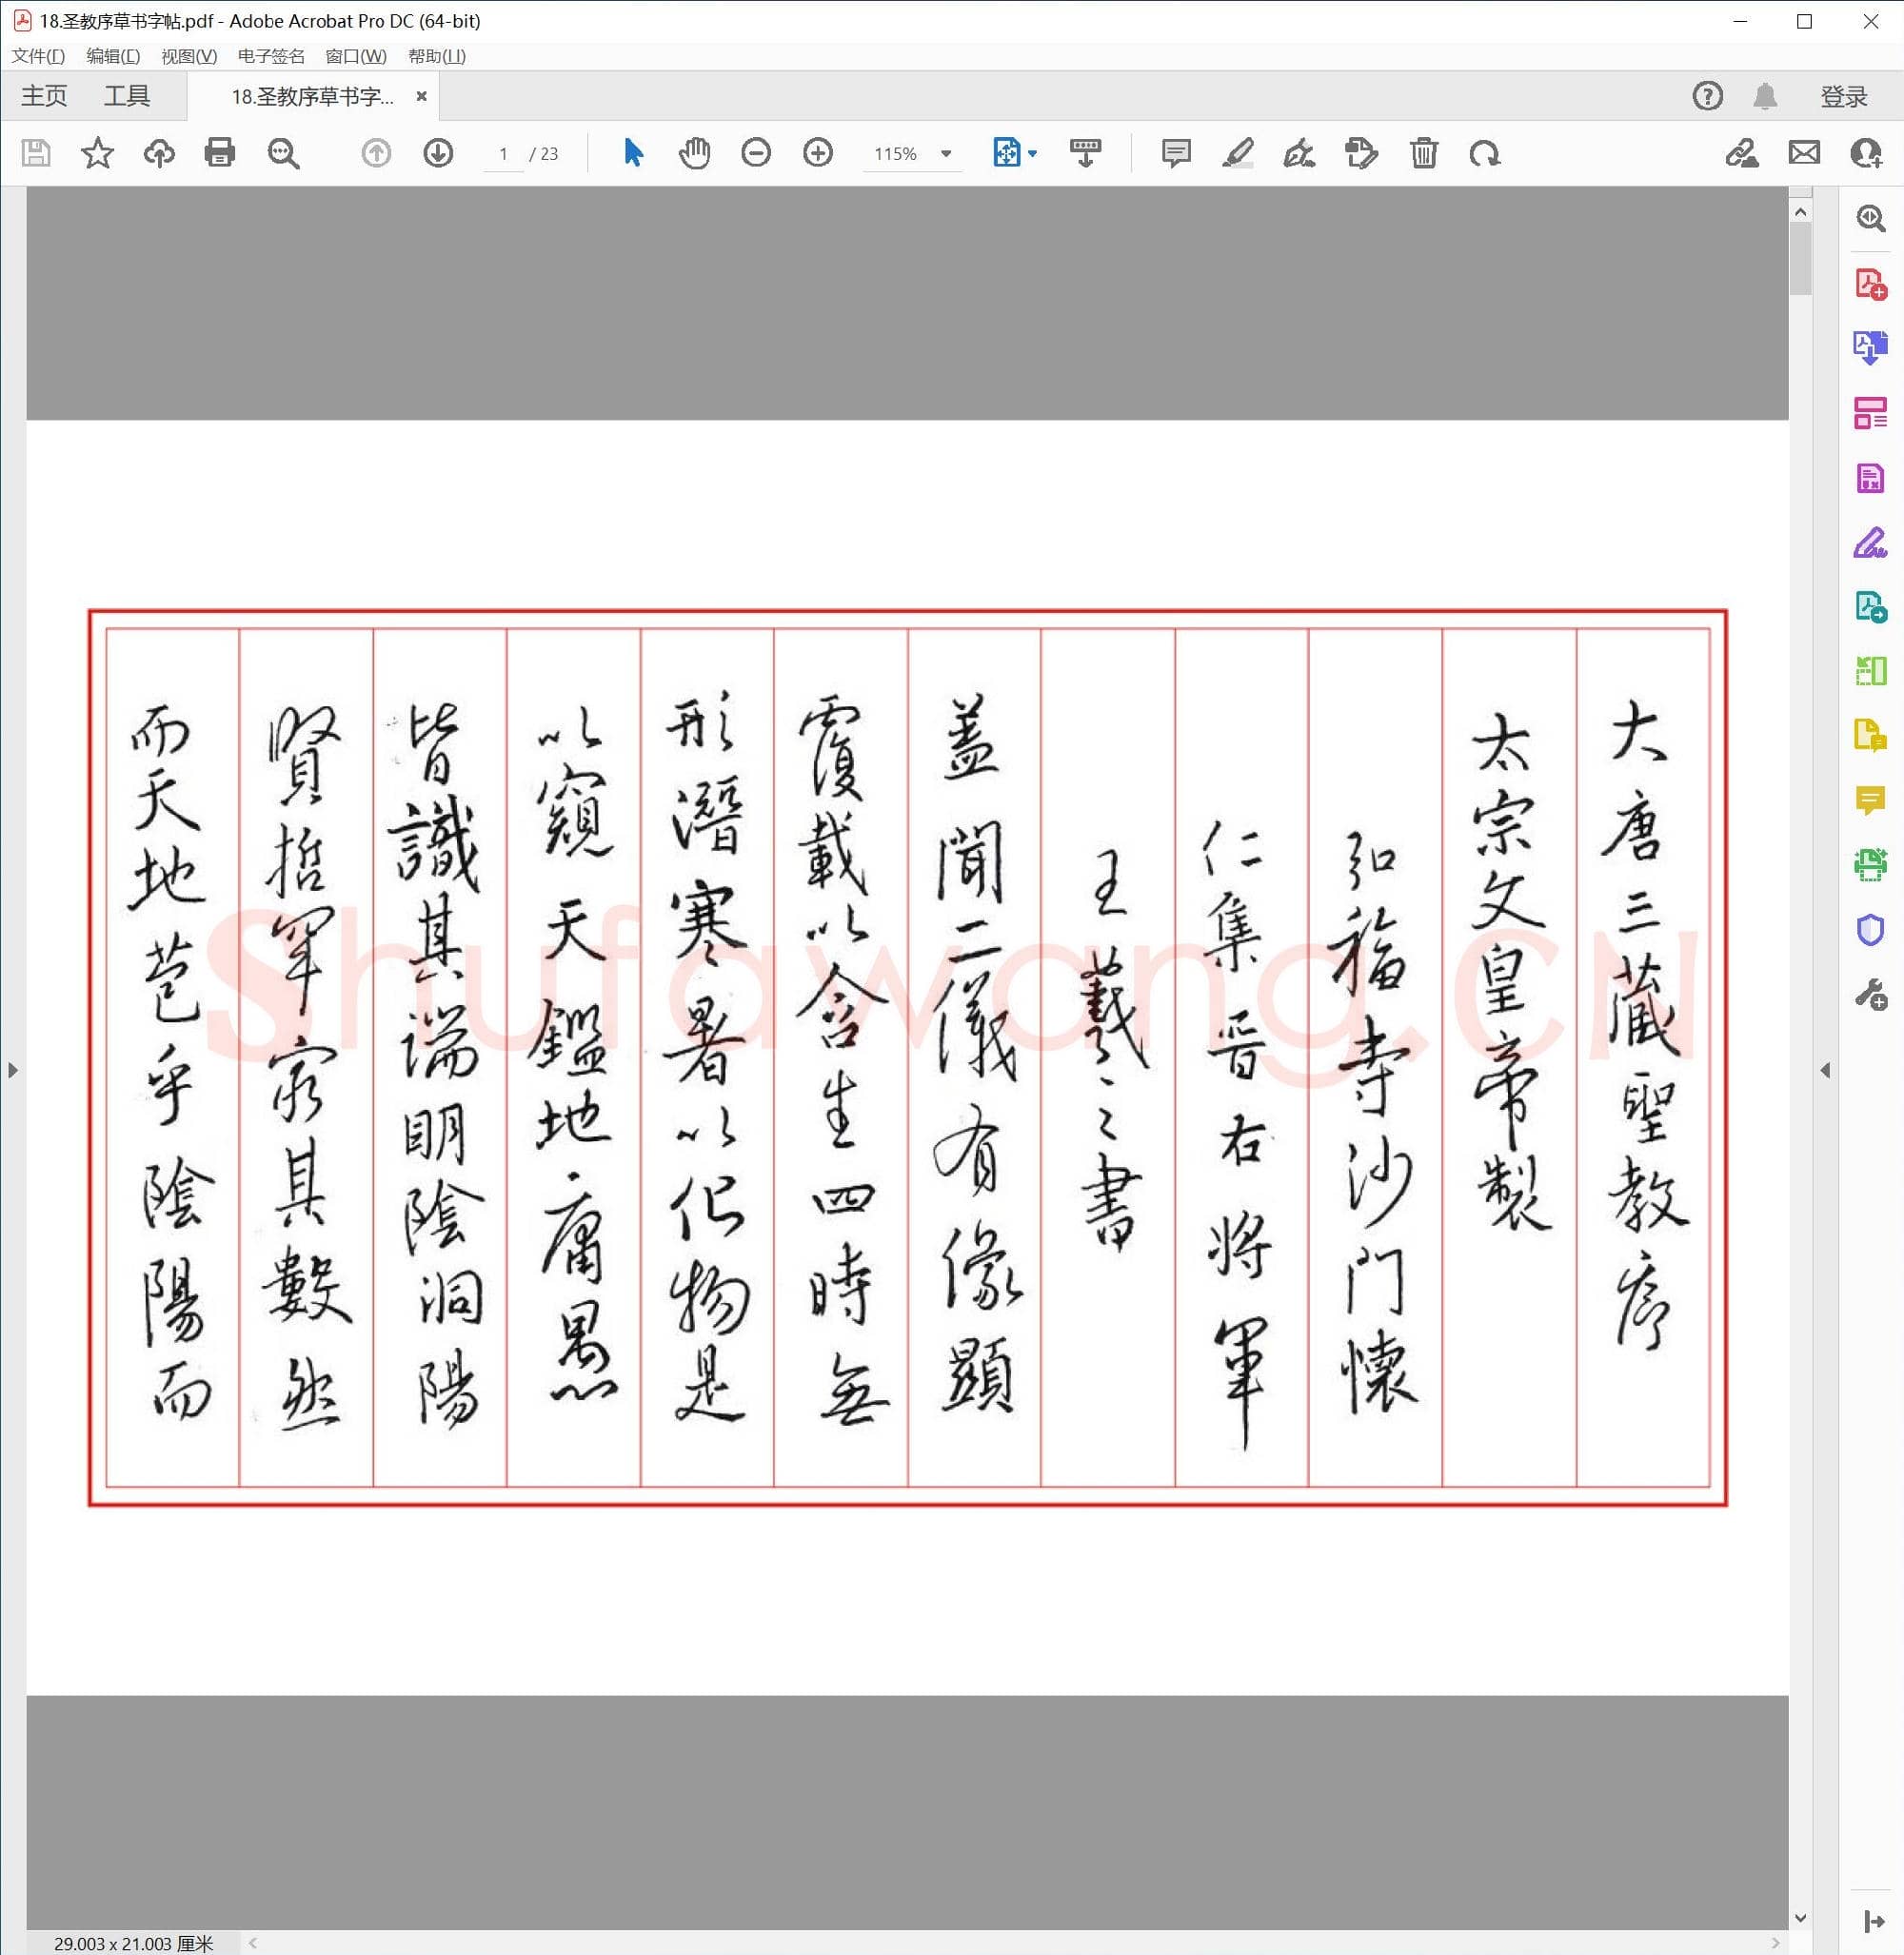Zoom out using the minus icon

757,153
